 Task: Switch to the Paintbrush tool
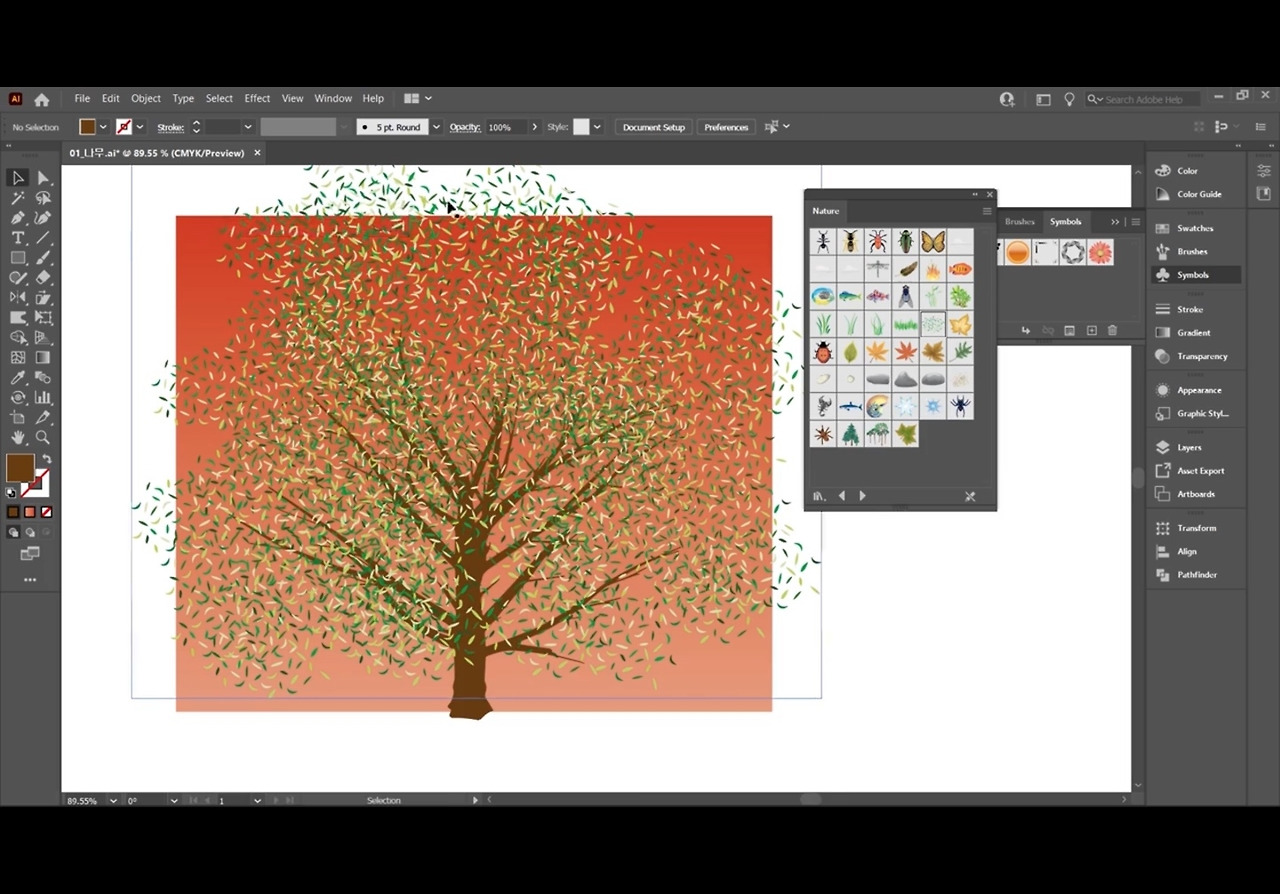coord(43,258)
